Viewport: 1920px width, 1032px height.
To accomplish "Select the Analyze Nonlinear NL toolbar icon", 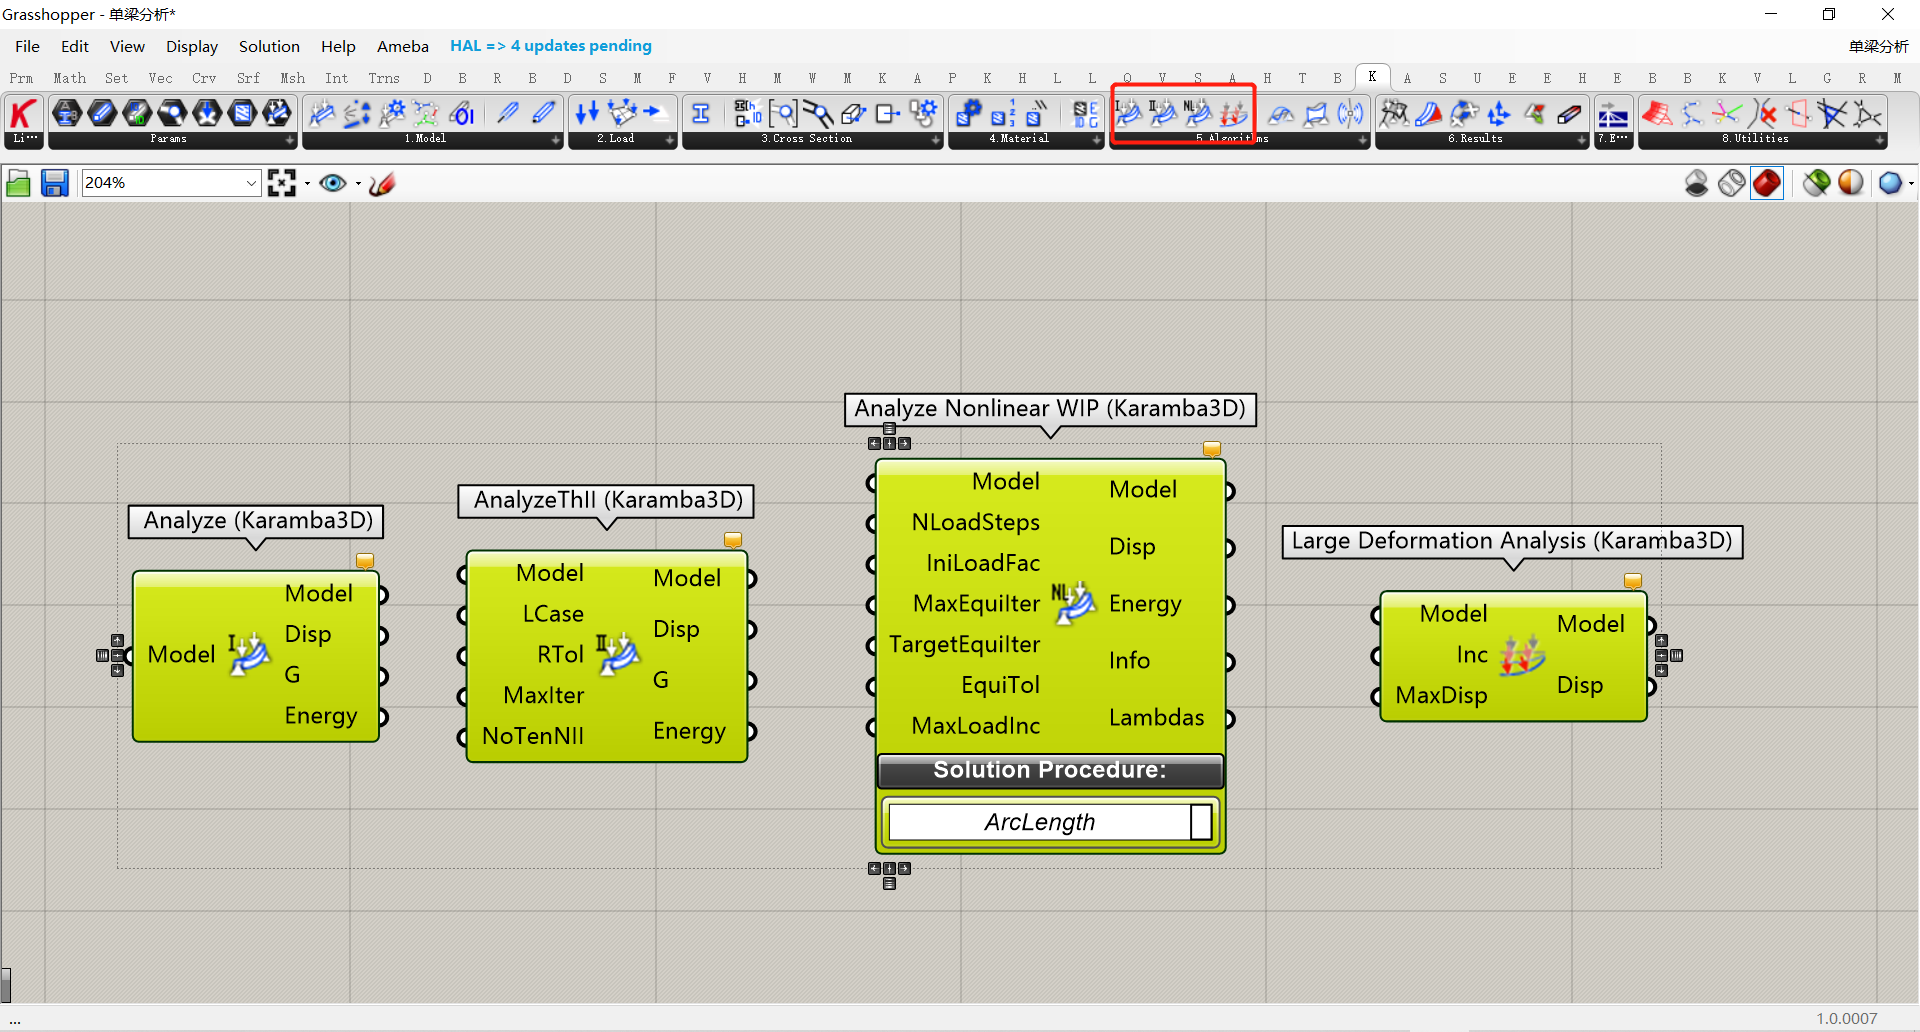I will pos(1198,113).
